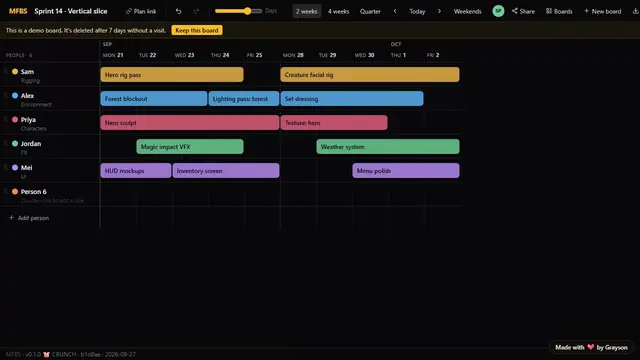Viewport: 640px width, 360px height.
Task: Open the Boards list
Action: [559, 11]
